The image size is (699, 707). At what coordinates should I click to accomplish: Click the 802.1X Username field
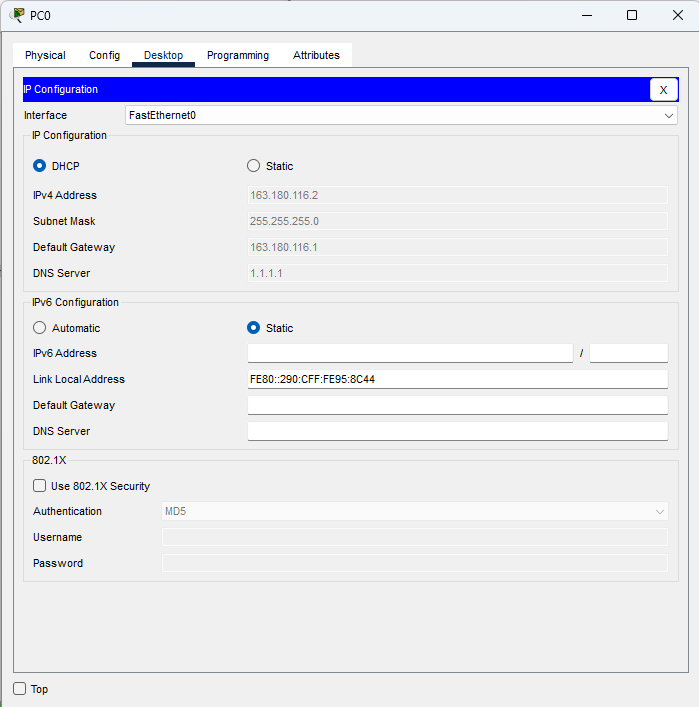[x=415, y=537]
